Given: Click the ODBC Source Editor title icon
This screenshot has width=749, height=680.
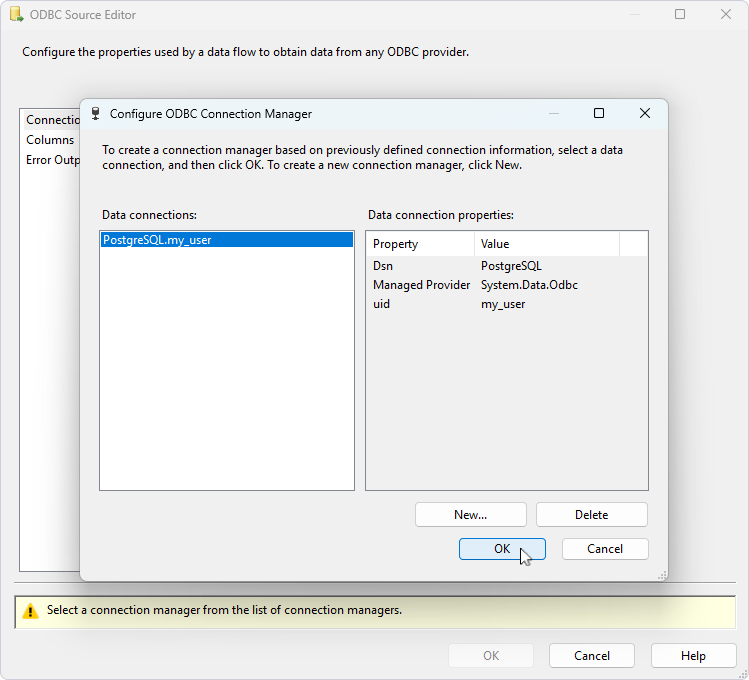Looking at the screenshot, I should point(16,15).
